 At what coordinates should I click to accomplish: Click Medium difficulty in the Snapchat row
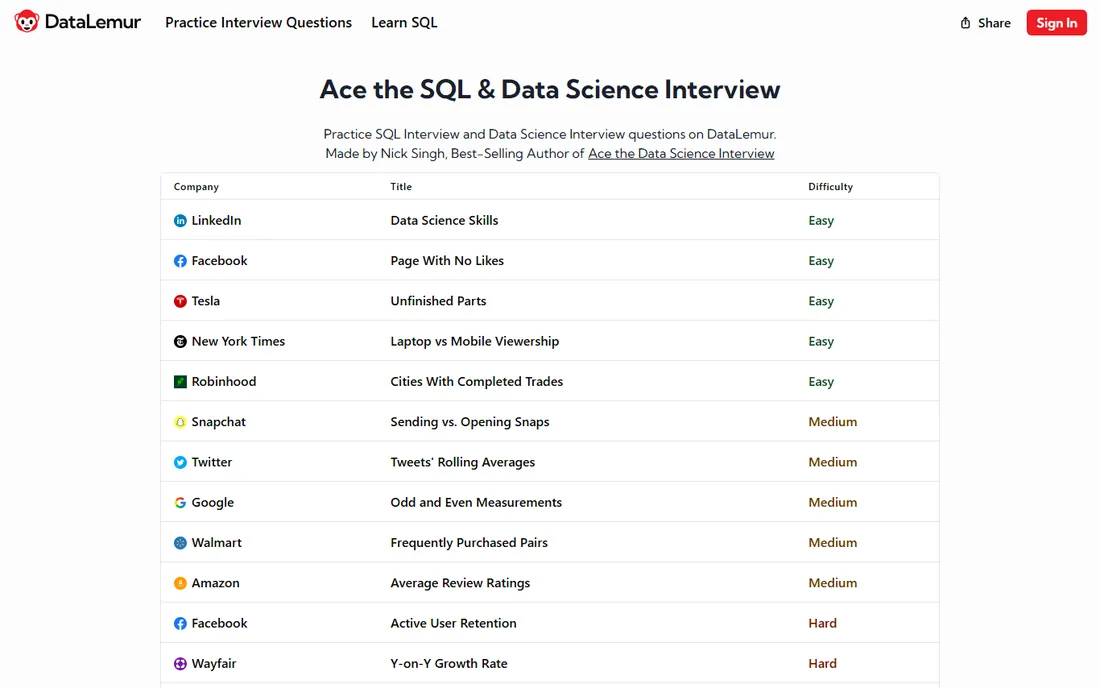(833, 422)
